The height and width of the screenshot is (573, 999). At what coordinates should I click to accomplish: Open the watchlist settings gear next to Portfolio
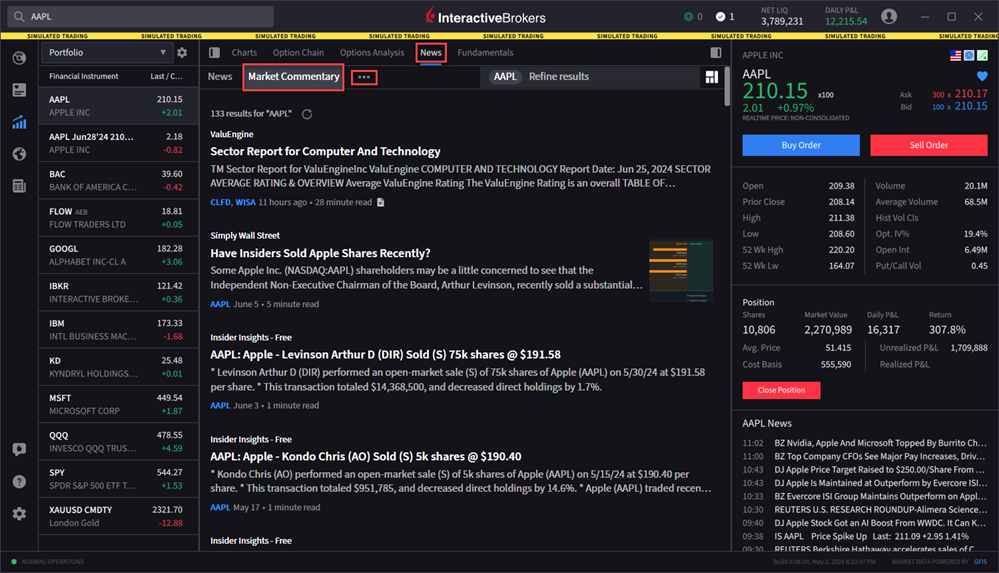[x=182, y=53]
